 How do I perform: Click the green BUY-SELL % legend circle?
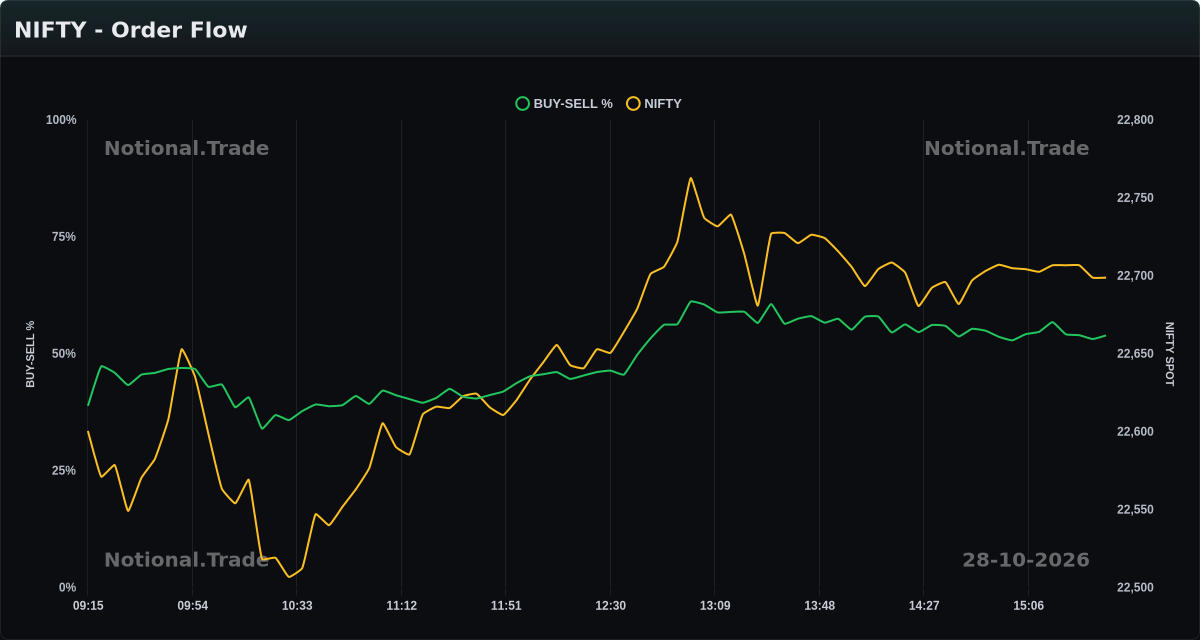coord(522,103)
